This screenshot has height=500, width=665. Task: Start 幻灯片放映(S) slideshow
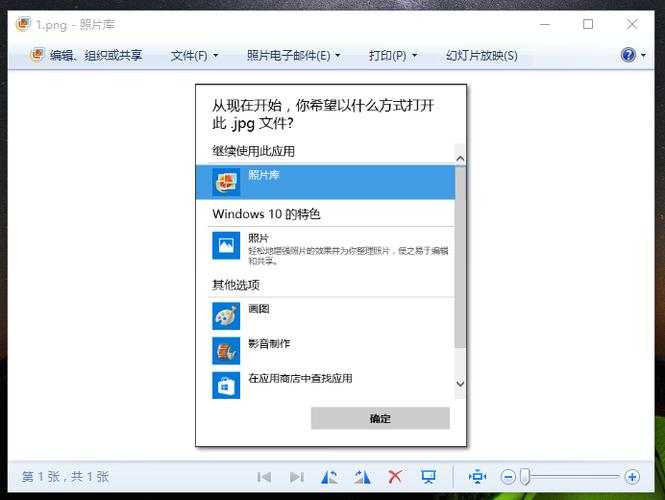tap(481, 56)
